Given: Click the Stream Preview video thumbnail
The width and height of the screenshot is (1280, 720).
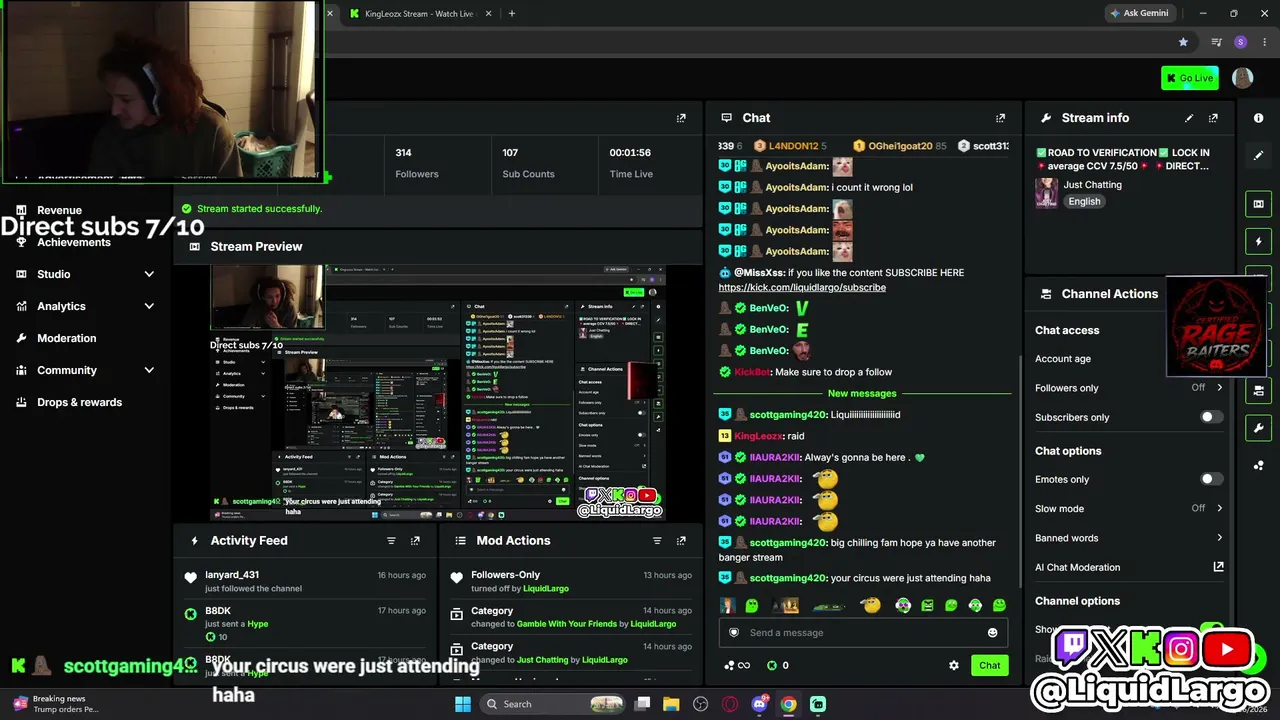Looking at the screenshot, I should pos(437,393).
